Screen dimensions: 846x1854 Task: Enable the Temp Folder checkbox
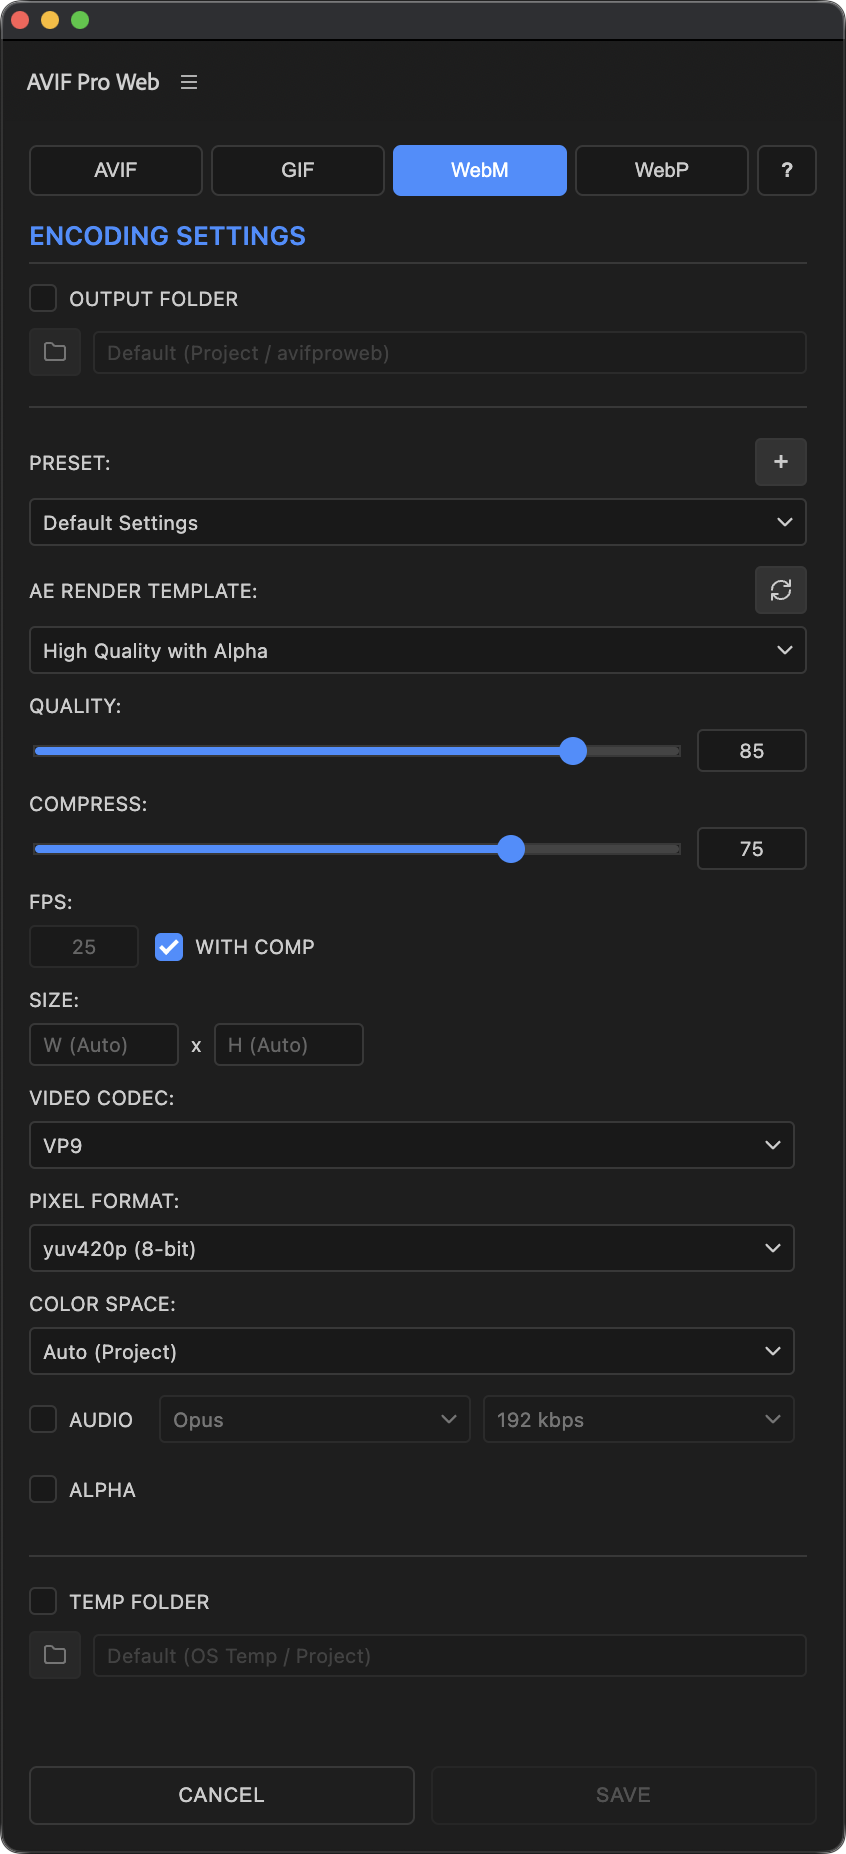[x=43, y=1601]
